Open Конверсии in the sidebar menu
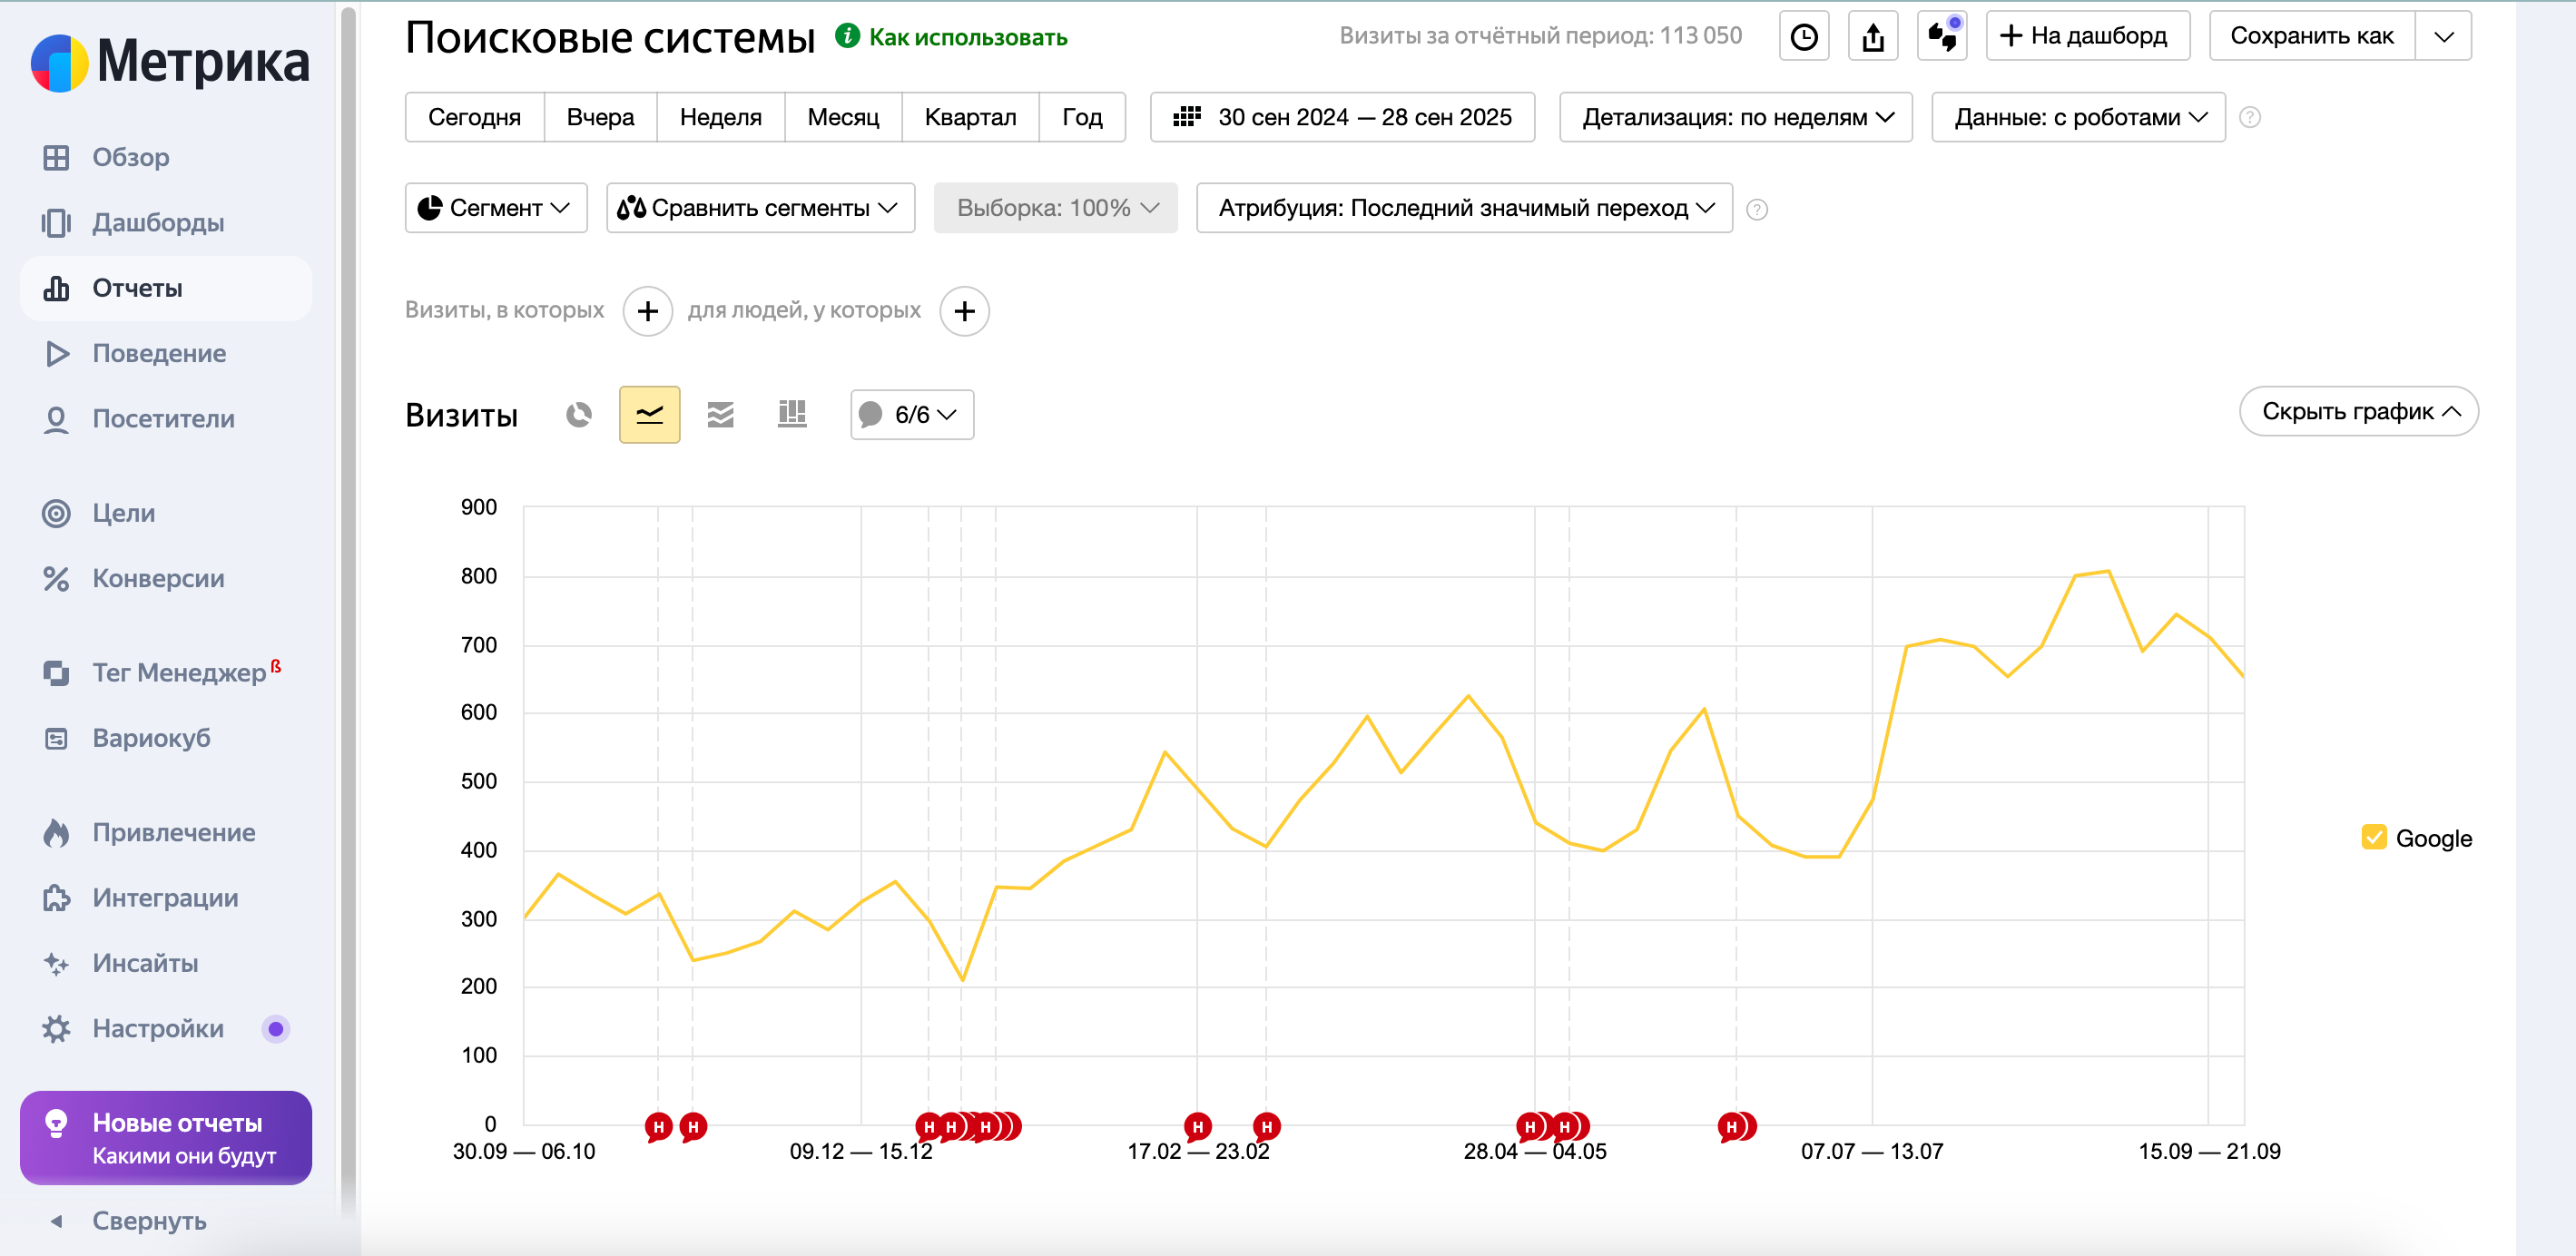 (x=158, y=578)
